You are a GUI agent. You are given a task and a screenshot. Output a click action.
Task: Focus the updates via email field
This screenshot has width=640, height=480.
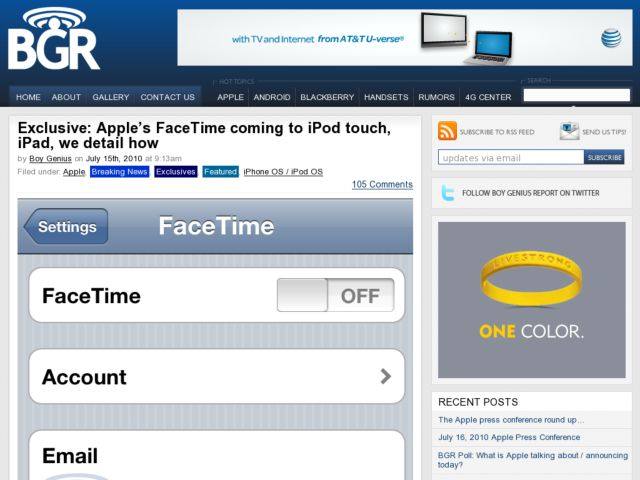[x=510, y=157]
